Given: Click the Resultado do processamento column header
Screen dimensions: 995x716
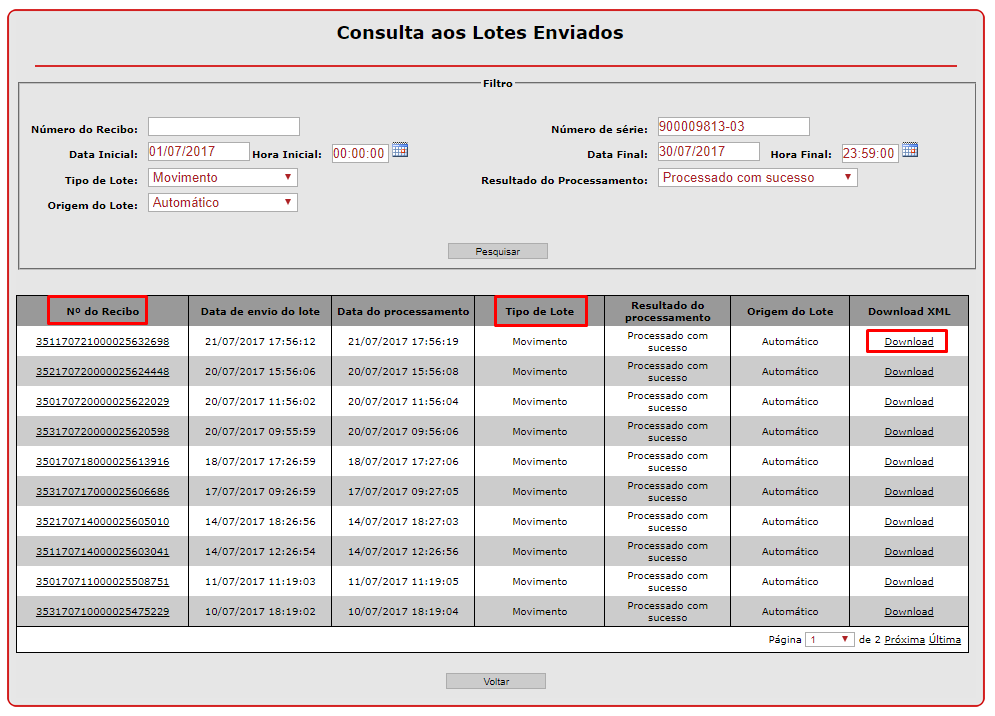Looking at the screenshot, I should (668, 311).
